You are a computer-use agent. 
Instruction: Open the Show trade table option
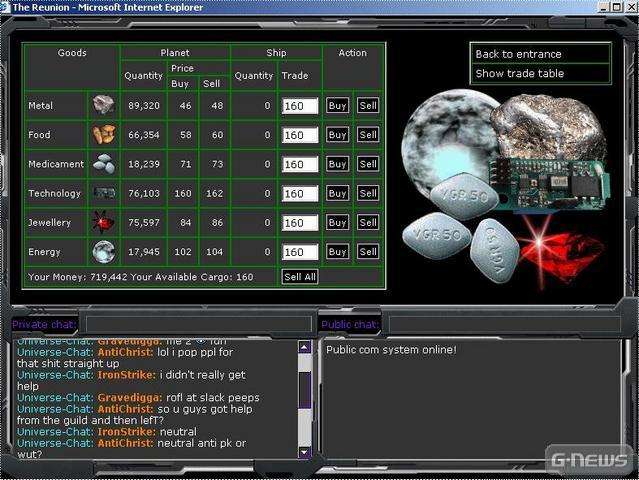click(540, 73)
